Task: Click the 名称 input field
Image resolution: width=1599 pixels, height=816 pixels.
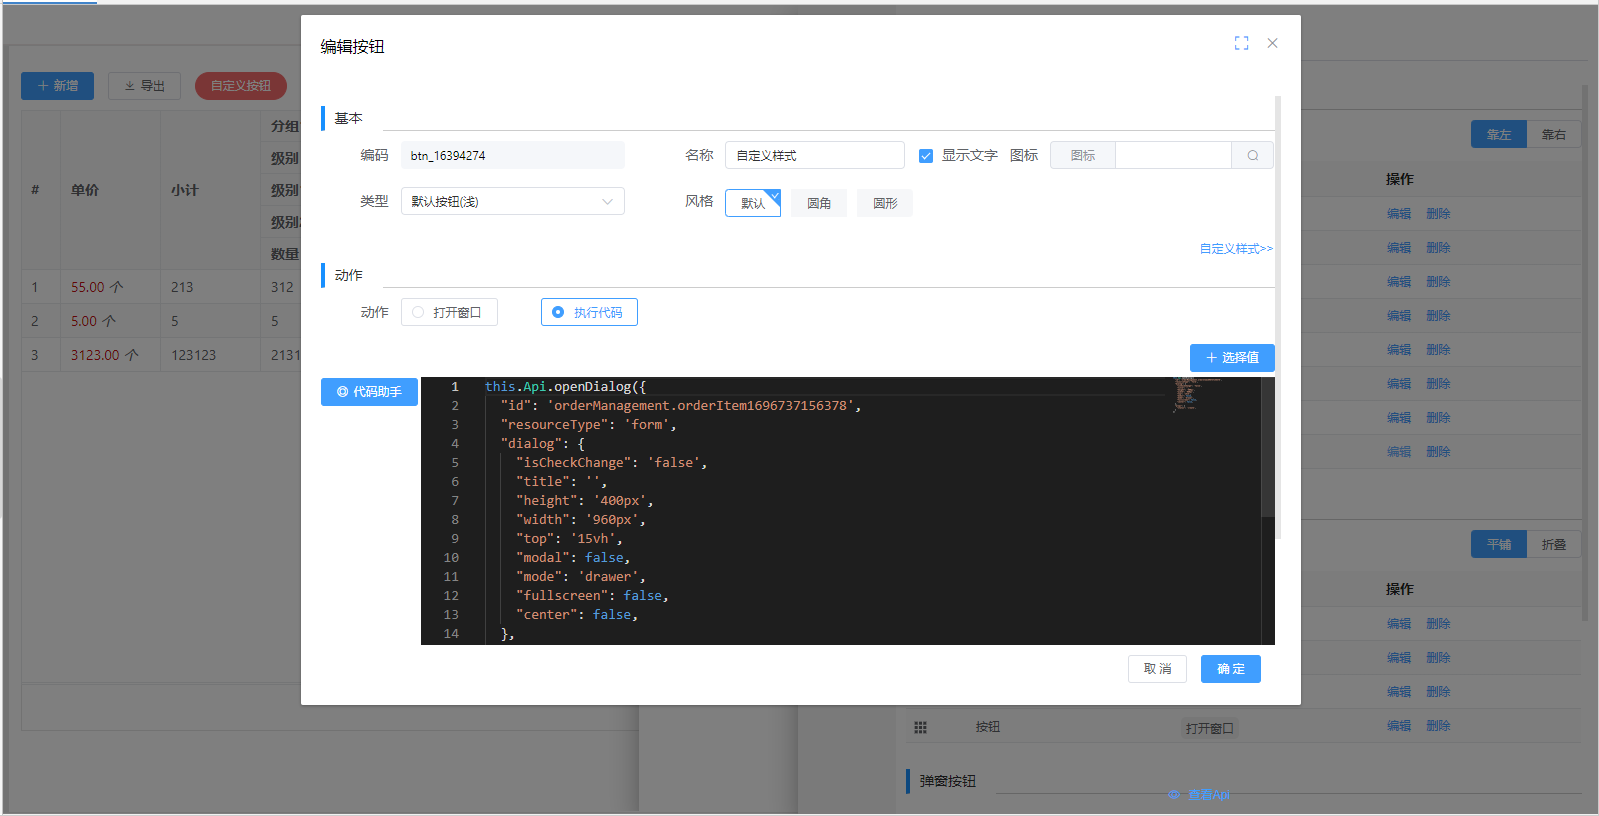Action: (x=814, y=156)
